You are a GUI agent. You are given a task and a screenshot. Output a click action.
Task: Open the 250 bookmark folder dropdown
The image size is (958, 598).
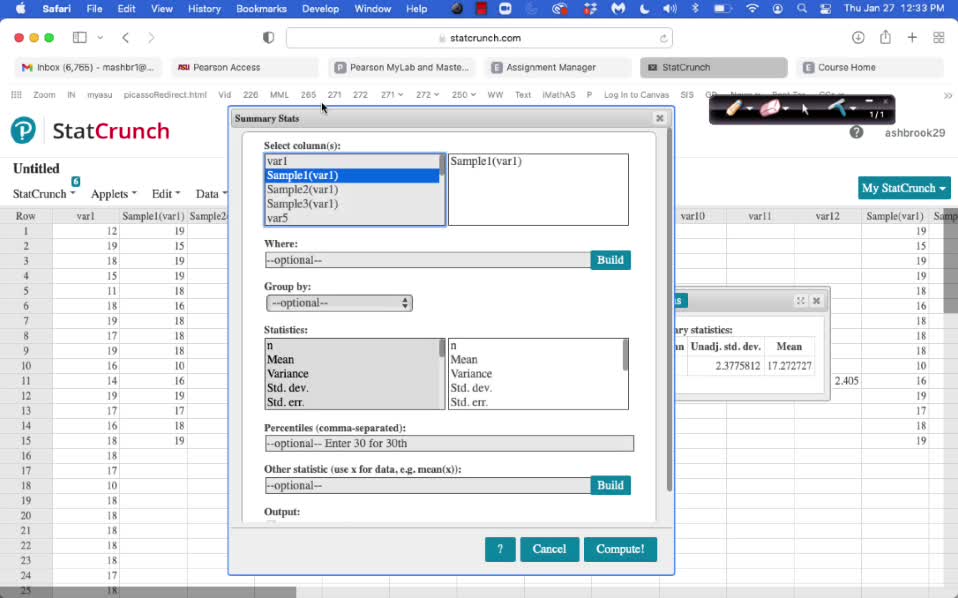click(464, 95)
